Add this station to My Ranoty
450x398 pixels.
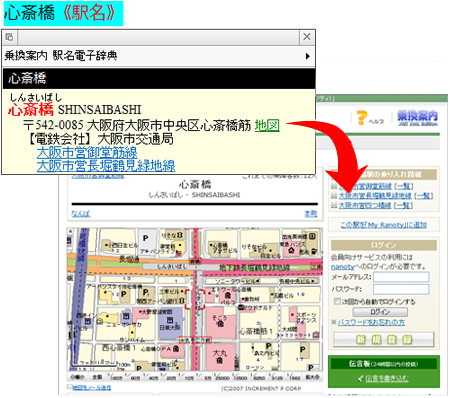(383, 225)
